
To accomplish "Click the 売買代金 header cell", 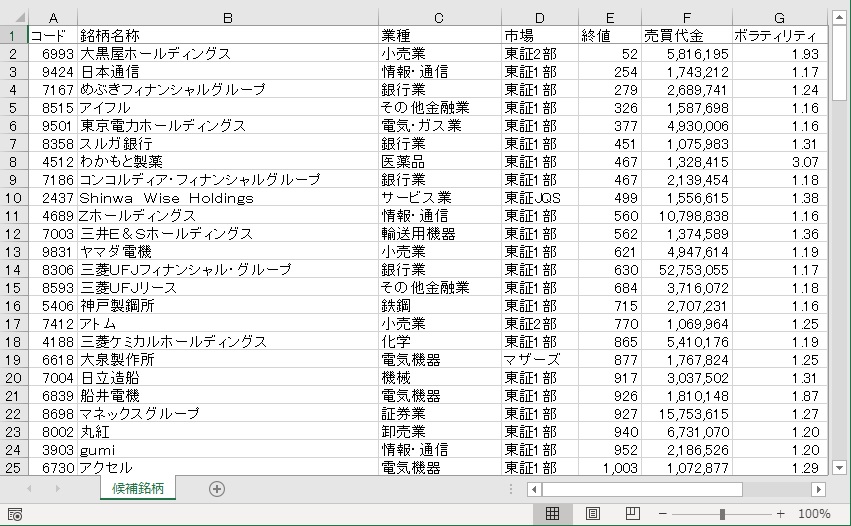I will (687, 36).
